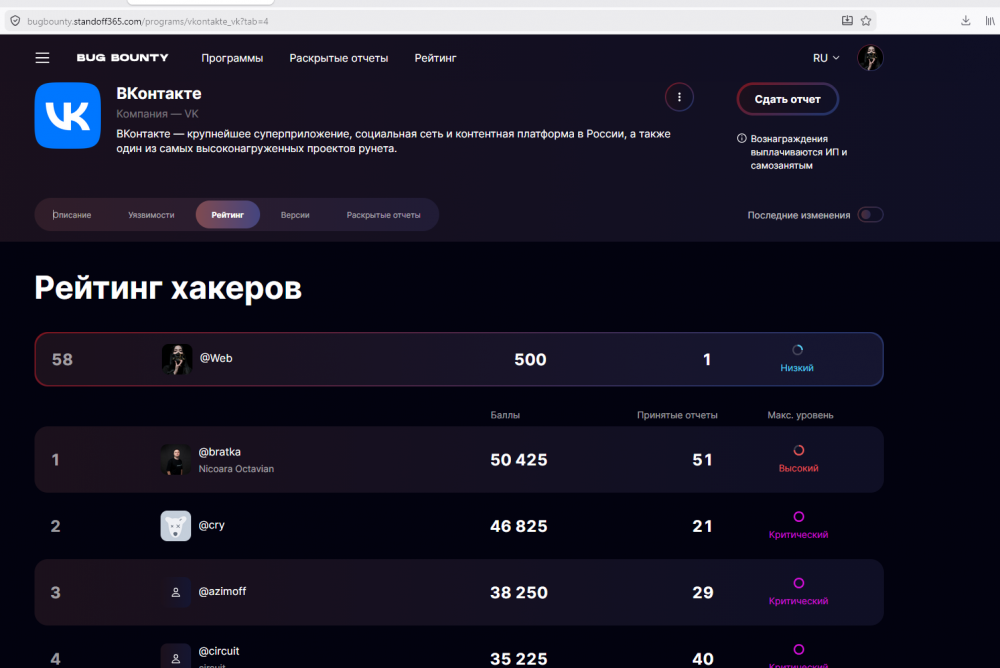Click Высокий level circle icon
The height and width of the screenshot is (668, 1000).
coord(798,450)
